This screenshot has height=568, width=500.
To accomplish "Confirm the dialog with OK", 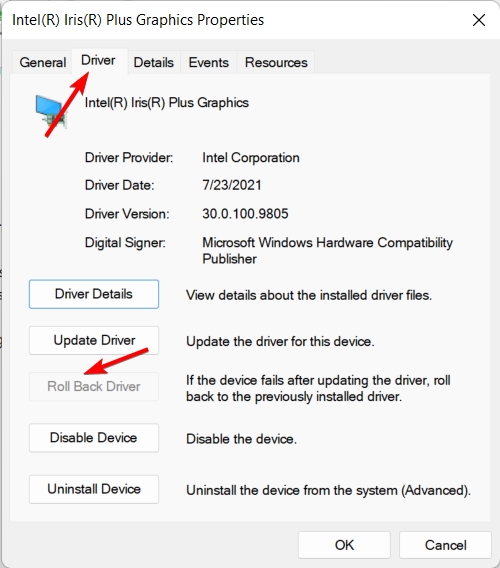I will pos(344,545).
